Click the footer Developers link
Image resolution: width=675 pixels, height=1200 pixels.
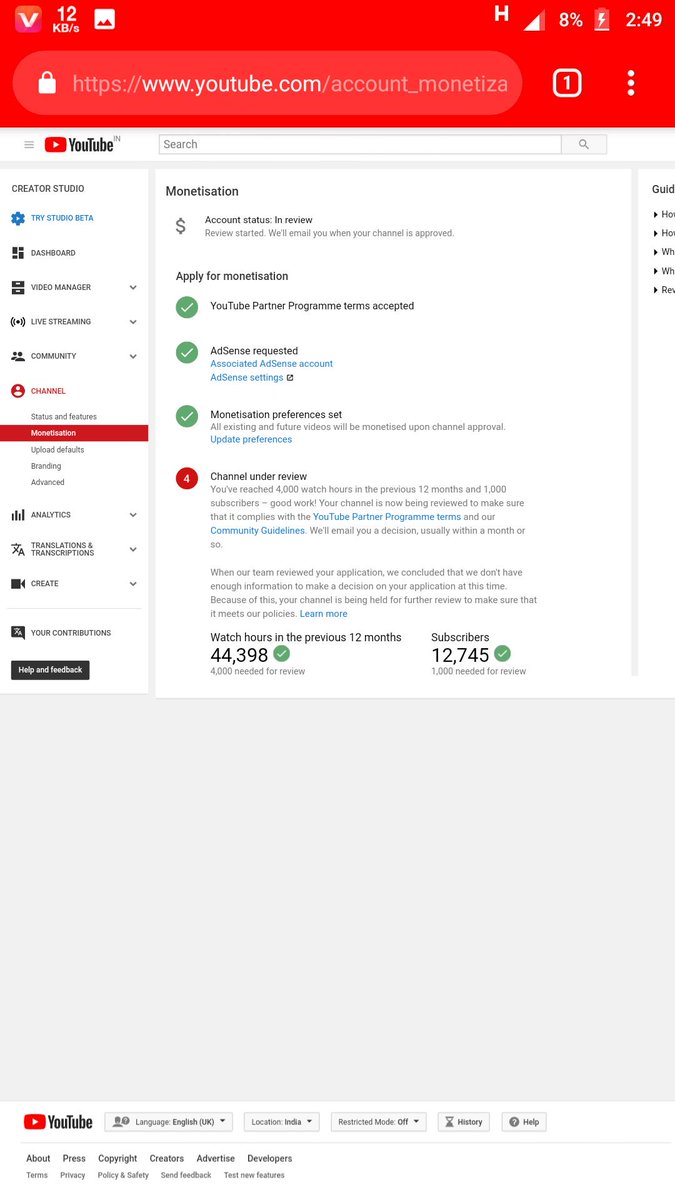pyautogui.click(x=269, y=1159)
